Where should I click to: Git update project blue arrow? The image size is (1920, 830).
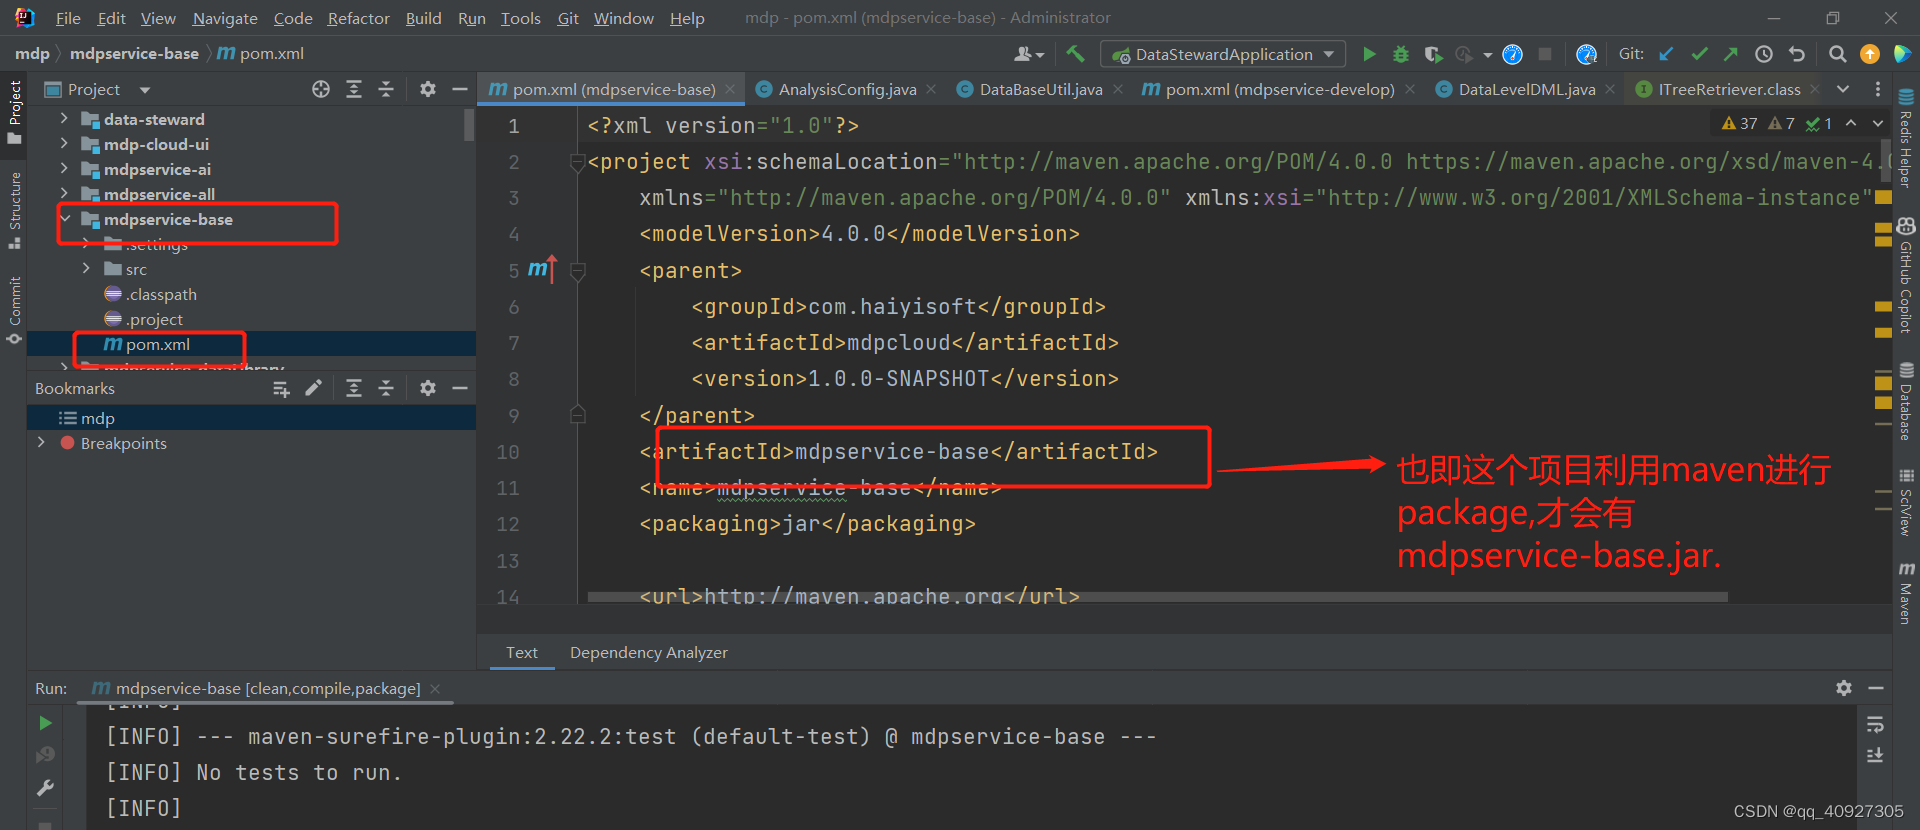1666,54
